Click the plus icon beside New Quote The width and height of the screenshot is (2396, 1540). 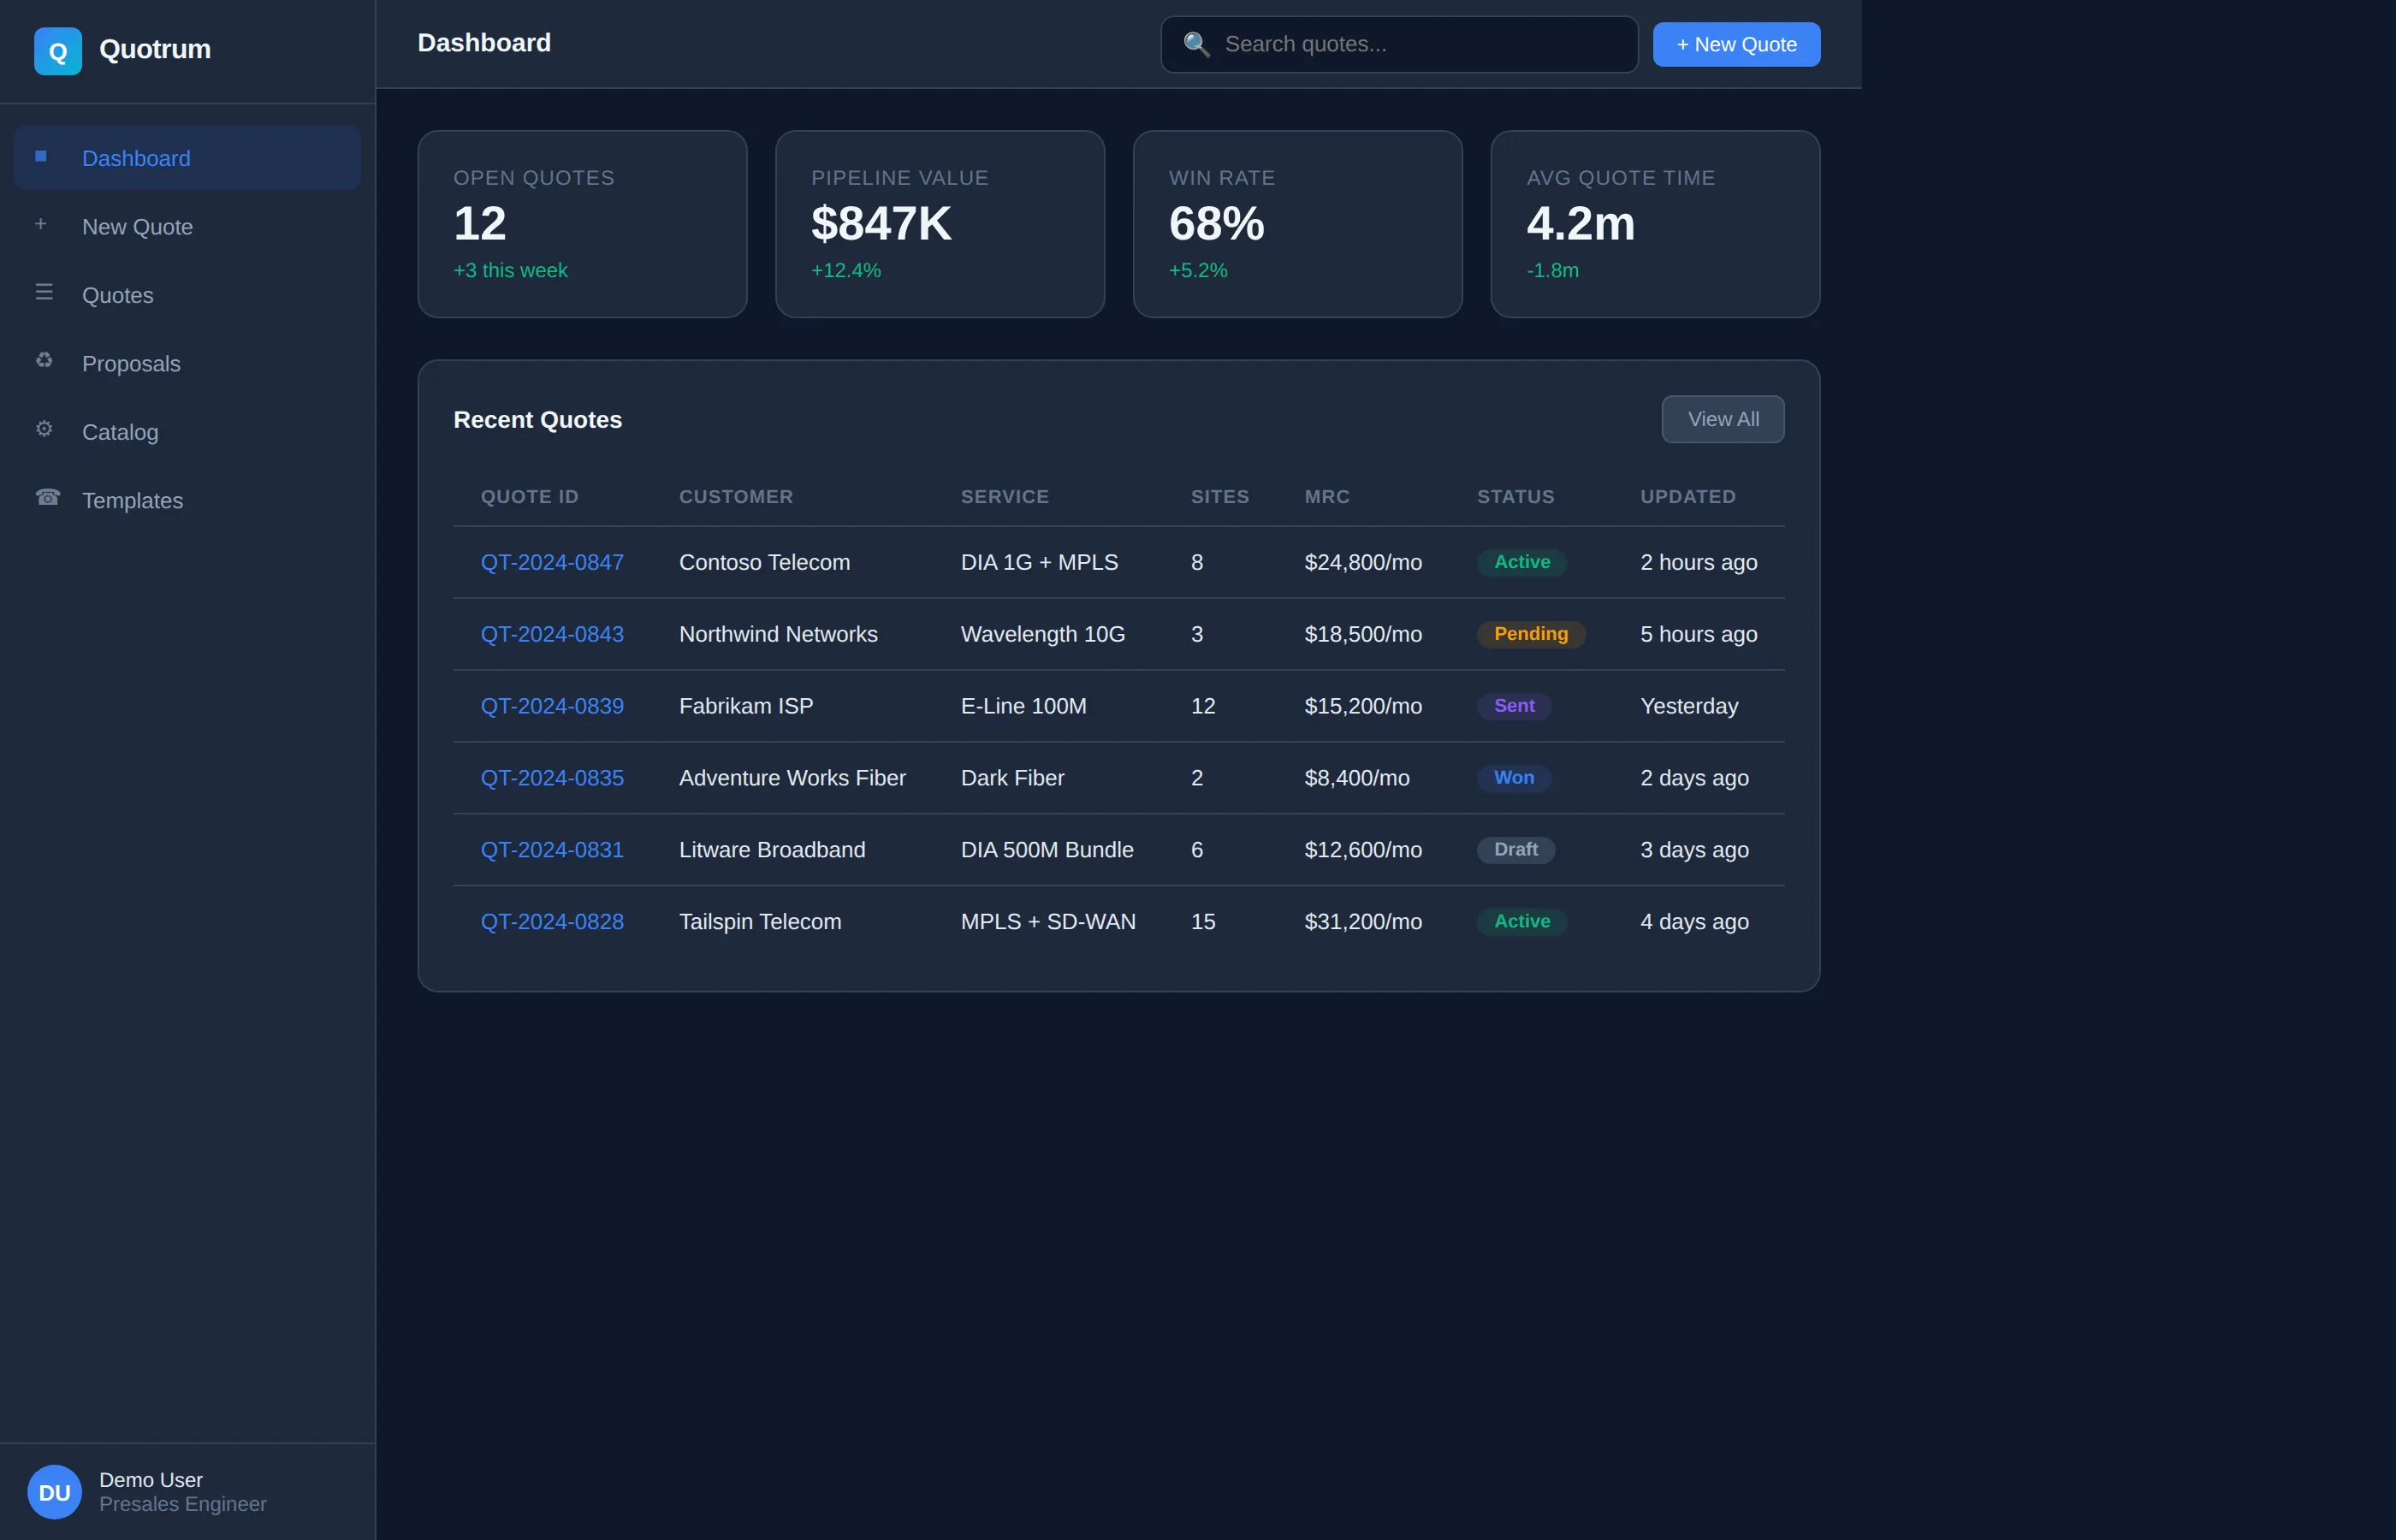pos(41,224)
